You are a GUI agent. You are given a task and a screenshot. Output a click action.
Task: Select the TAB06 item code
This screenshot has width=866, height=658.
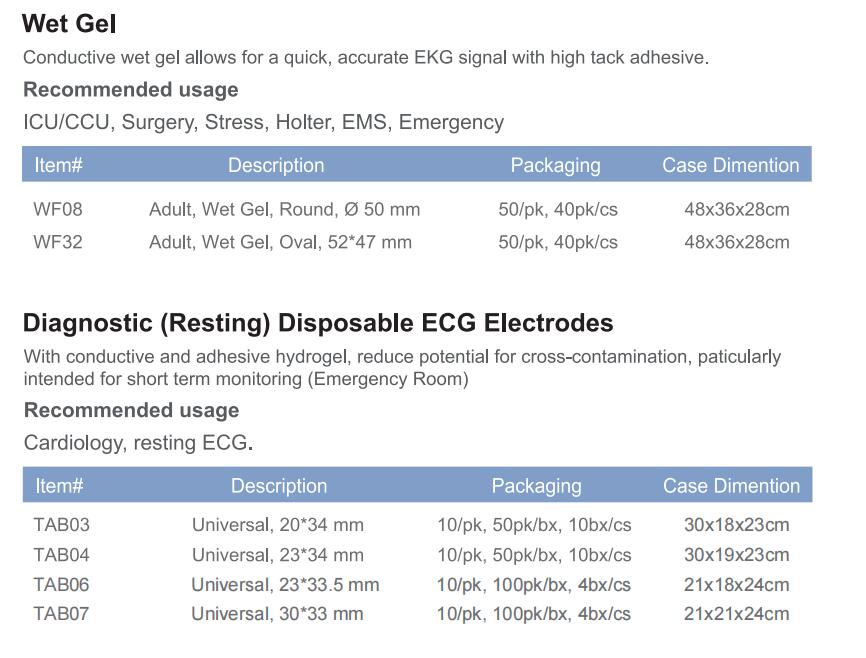coord(61,585)
